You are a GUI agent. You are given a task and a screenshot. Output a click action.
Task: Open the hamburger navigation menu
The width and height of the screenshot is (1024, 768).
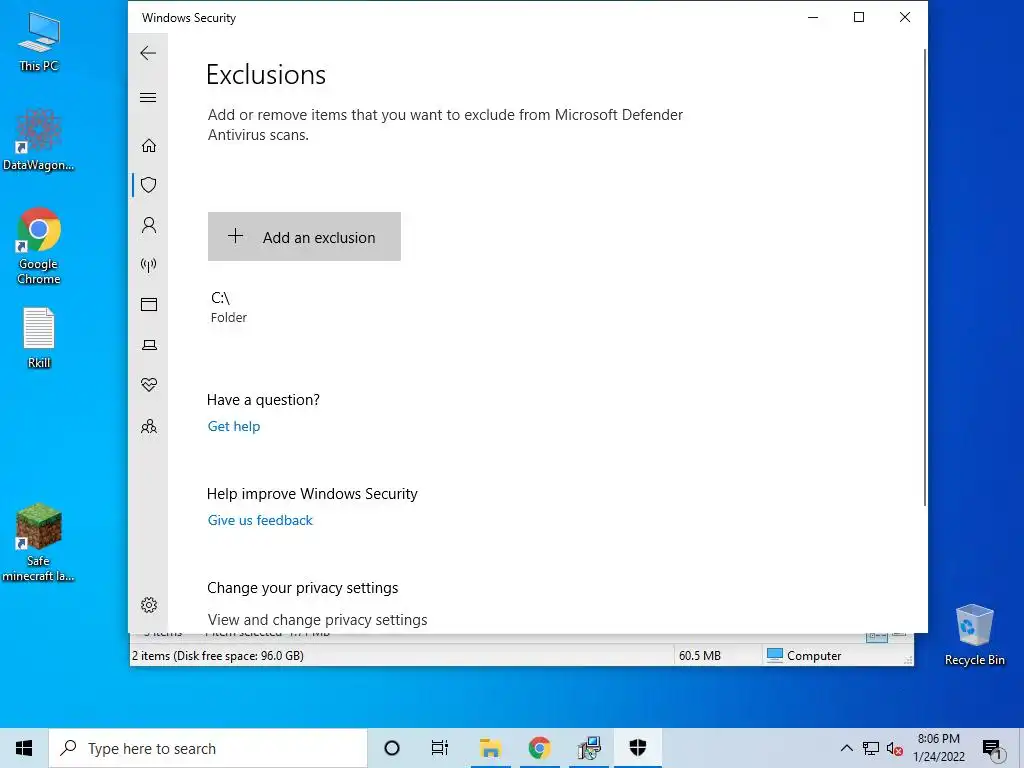[x=148, y=97]
